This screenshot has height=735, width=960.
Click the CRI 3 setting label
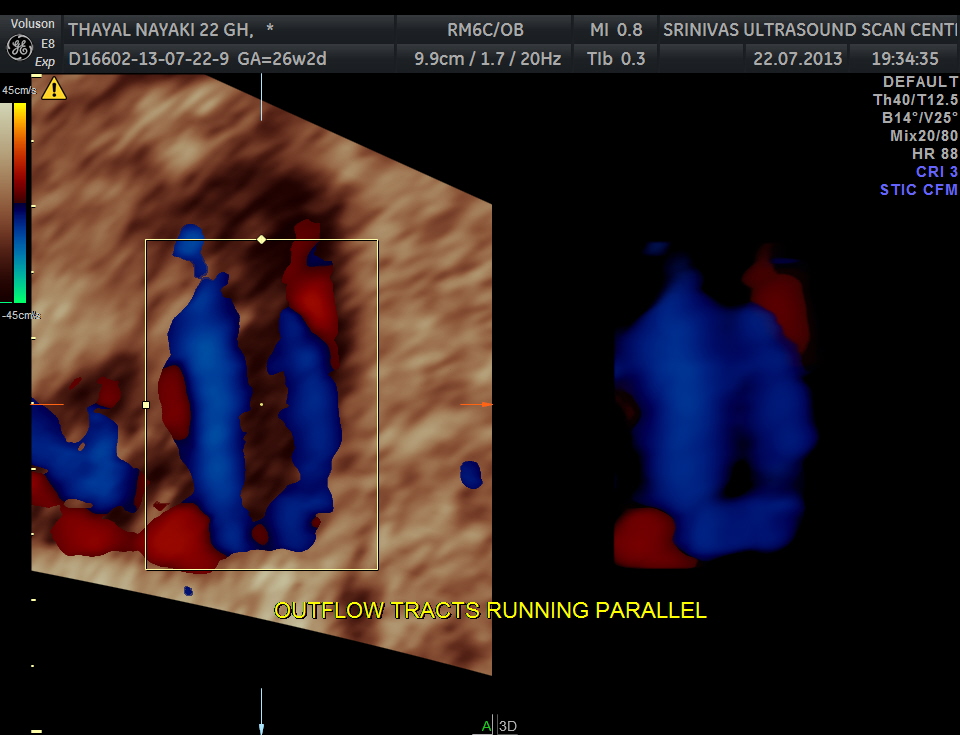pyautogui.click(x=936, y=172)
